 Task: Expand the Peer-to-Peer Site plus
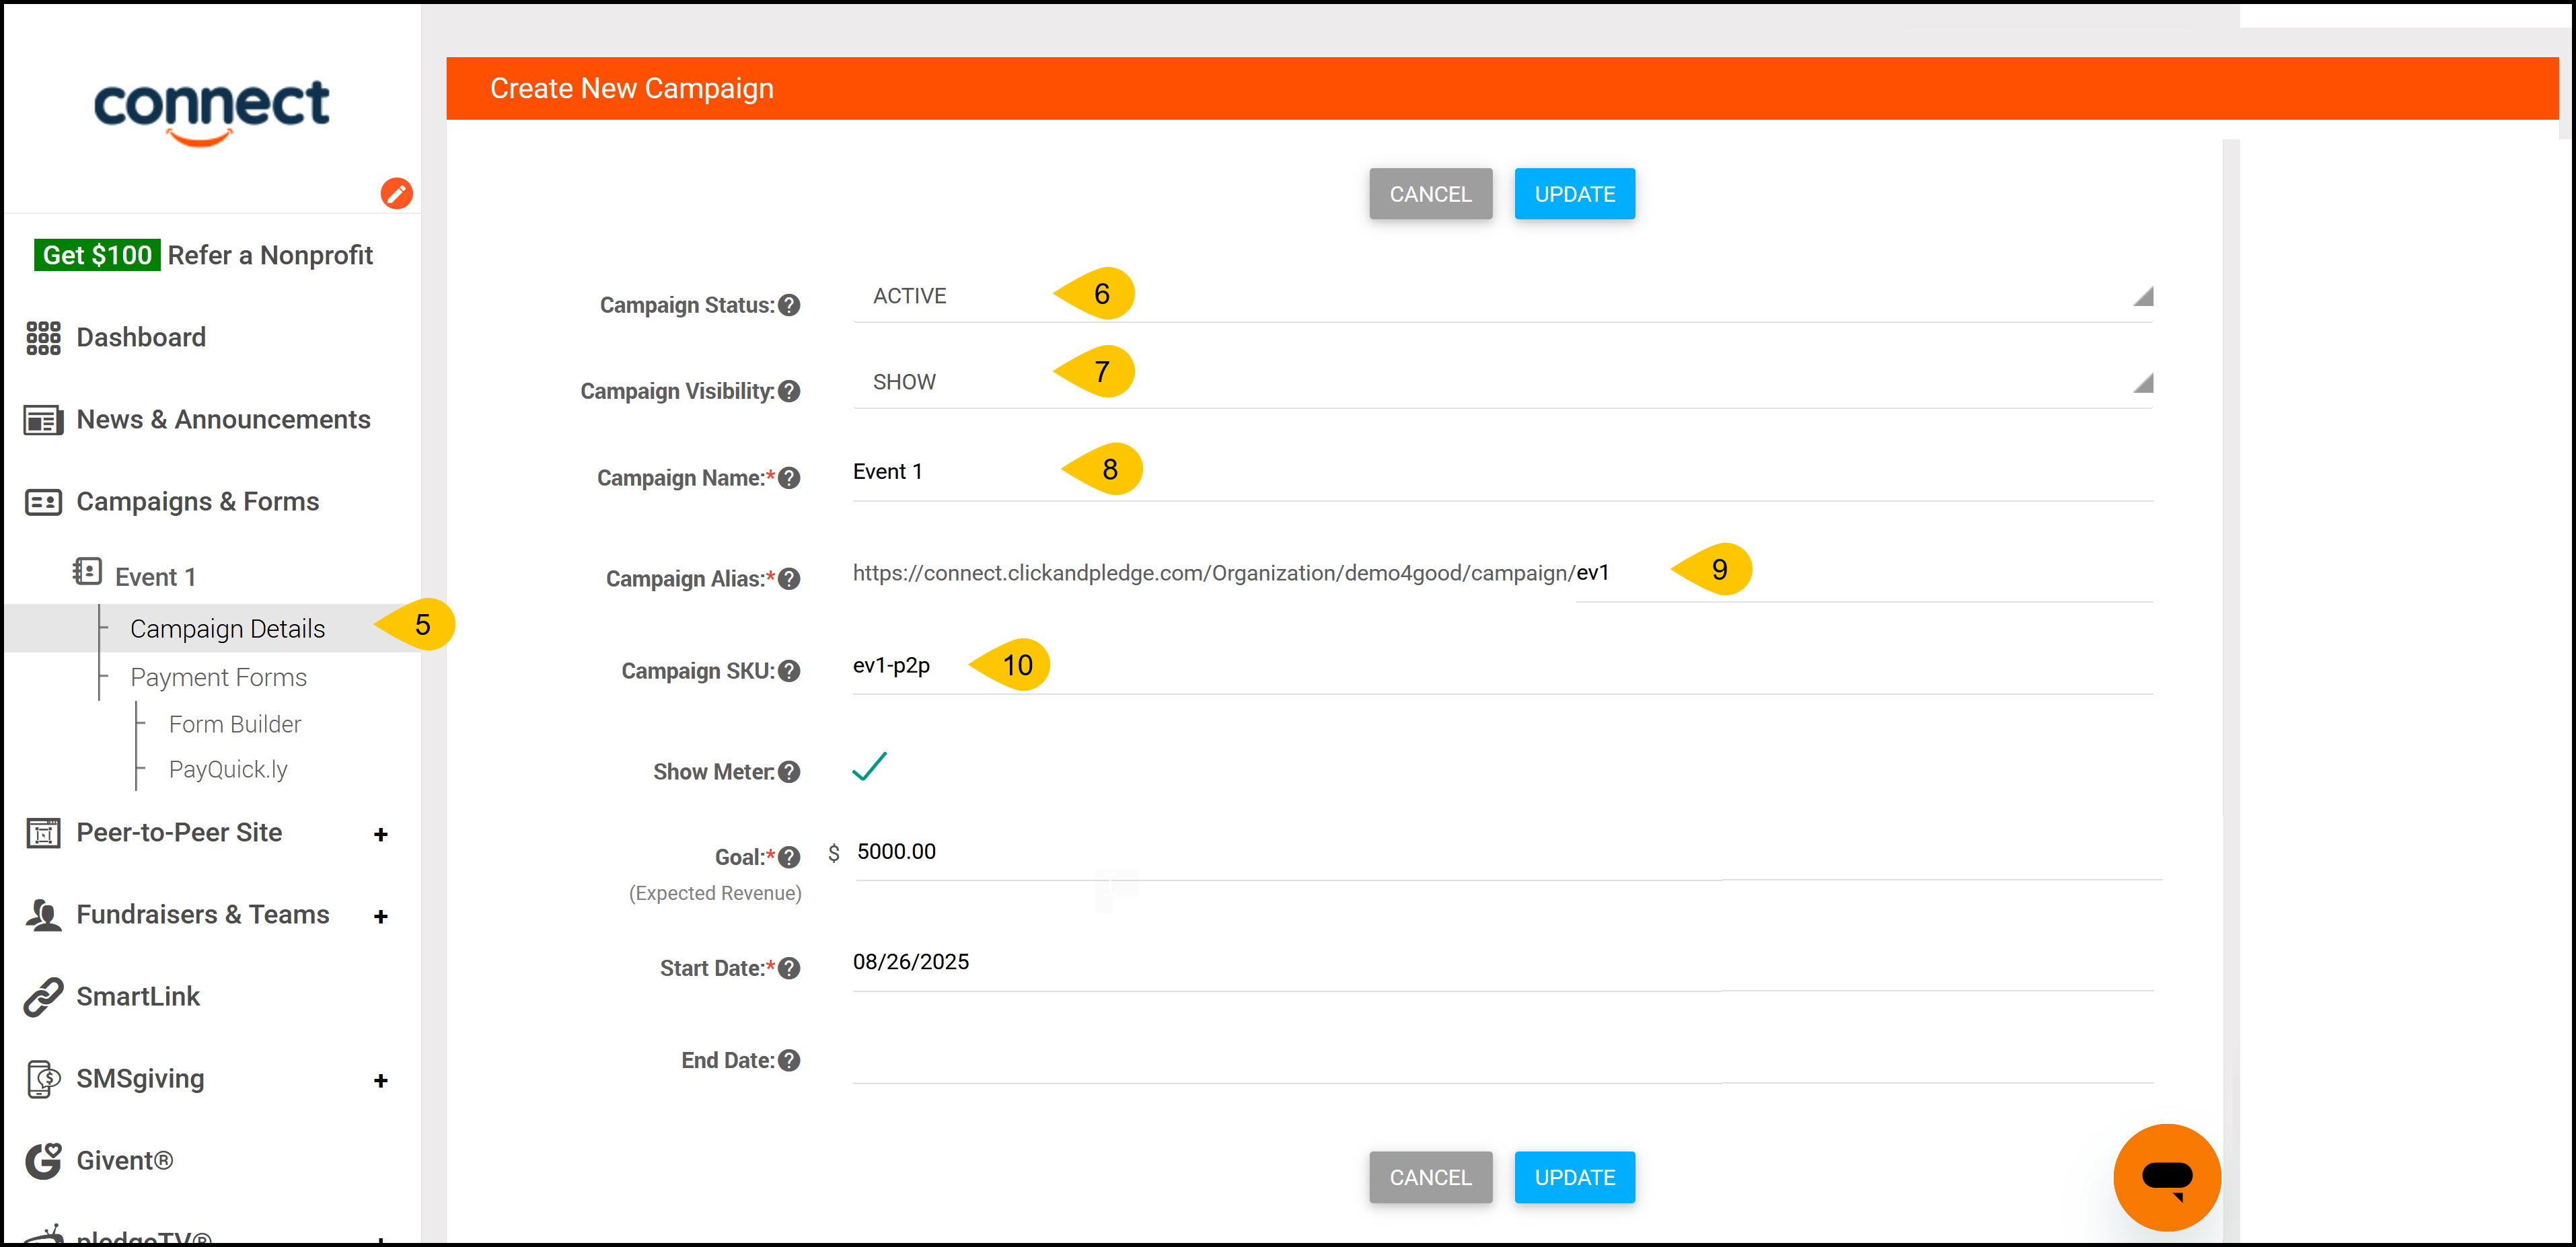[380, 834]
